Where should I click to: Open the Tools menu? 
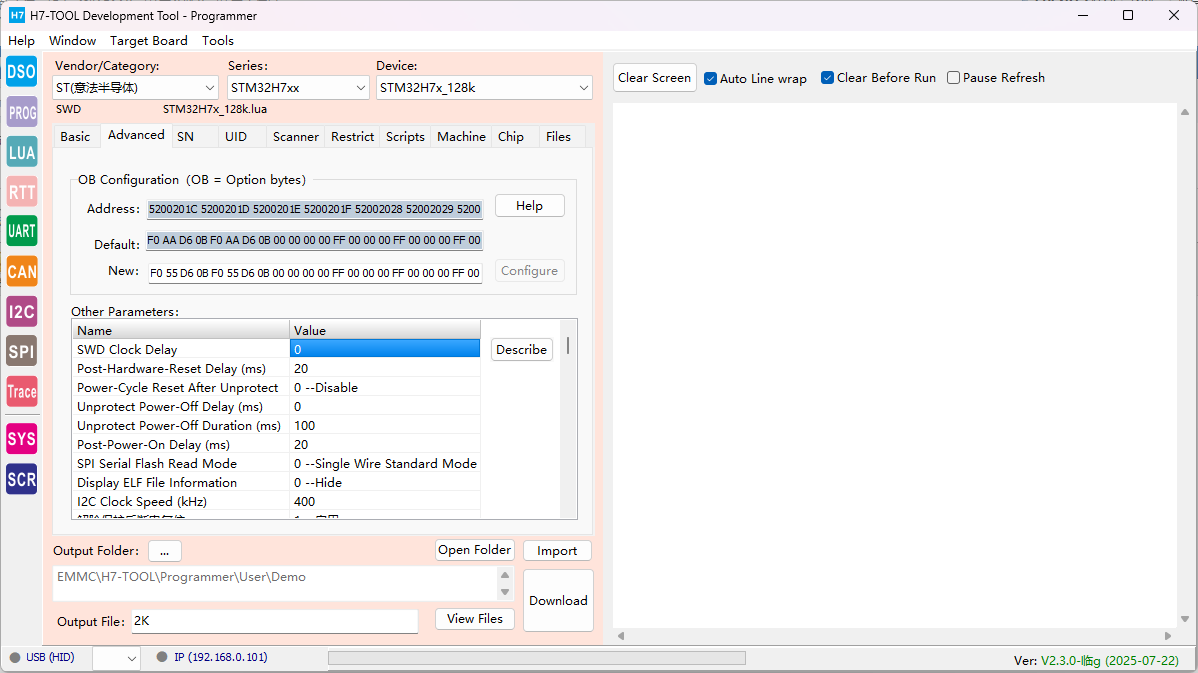218,40
